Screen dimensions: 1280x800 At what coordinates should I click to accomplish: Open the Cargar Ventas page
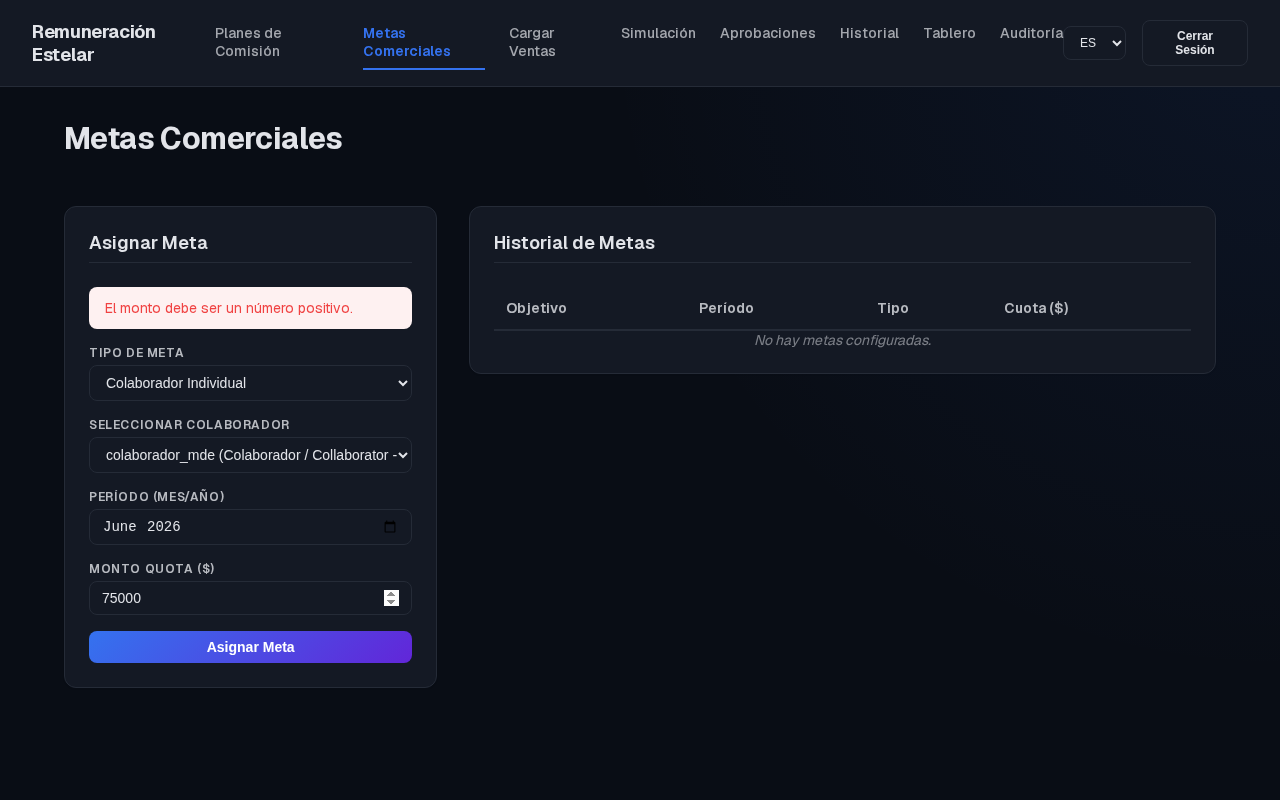pyautogui.click(x=553, y=43)
